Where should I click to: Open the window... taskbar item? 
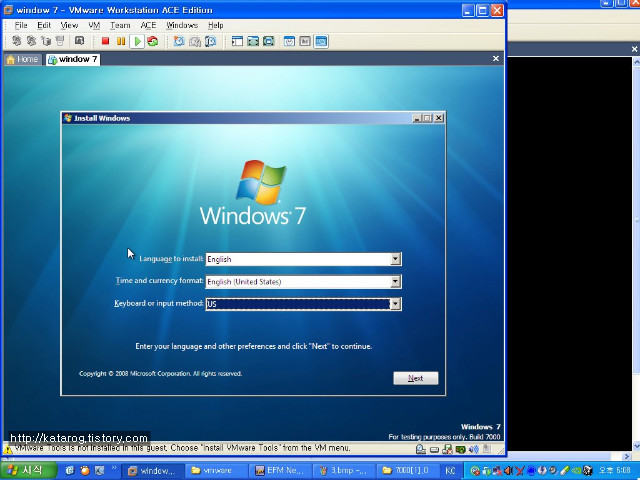pyautogui.click(x=153, y=471)
